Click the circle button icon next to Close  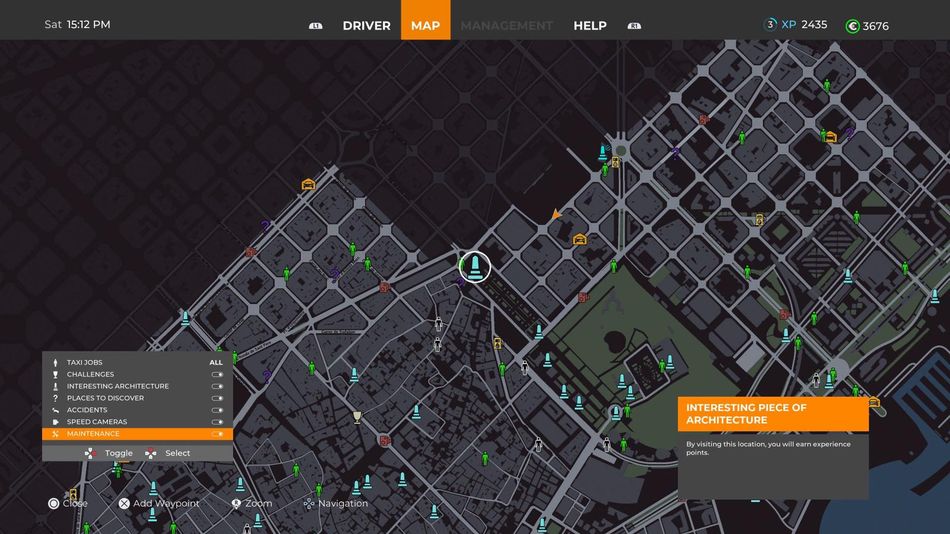tap(53, 504)
